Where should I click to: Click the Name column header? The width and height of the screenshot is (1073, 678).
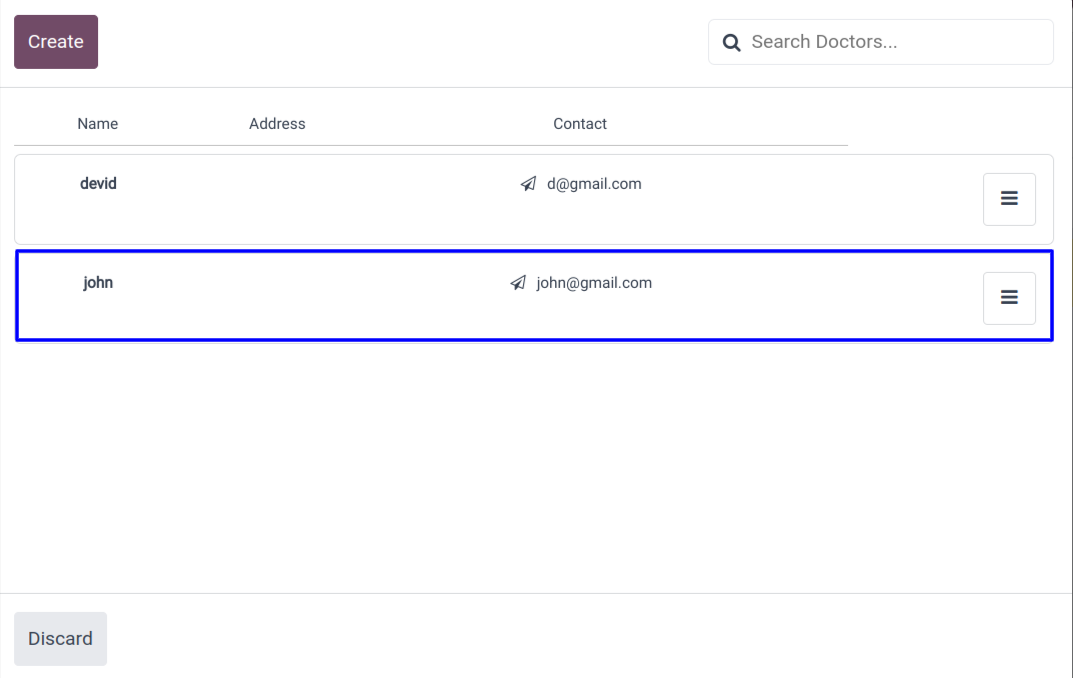[98, 124]
